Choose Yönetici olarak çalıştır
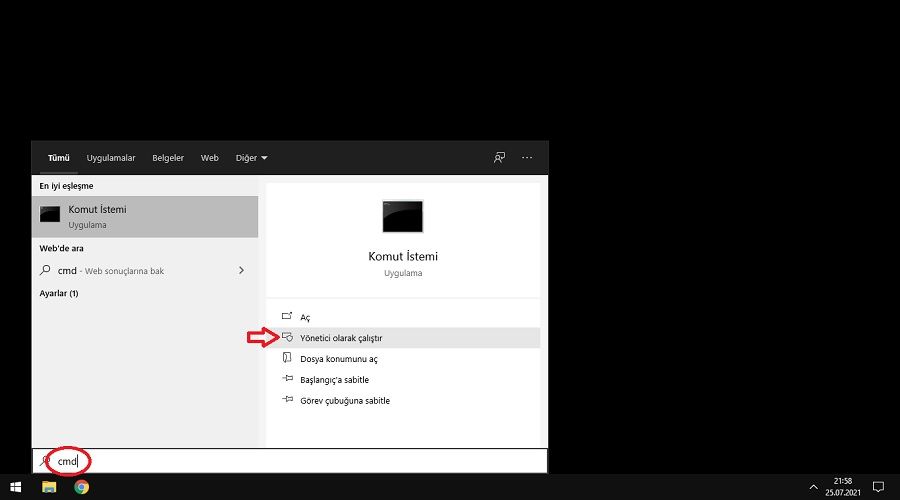This screenshot has height=500, width=900. 403,338
